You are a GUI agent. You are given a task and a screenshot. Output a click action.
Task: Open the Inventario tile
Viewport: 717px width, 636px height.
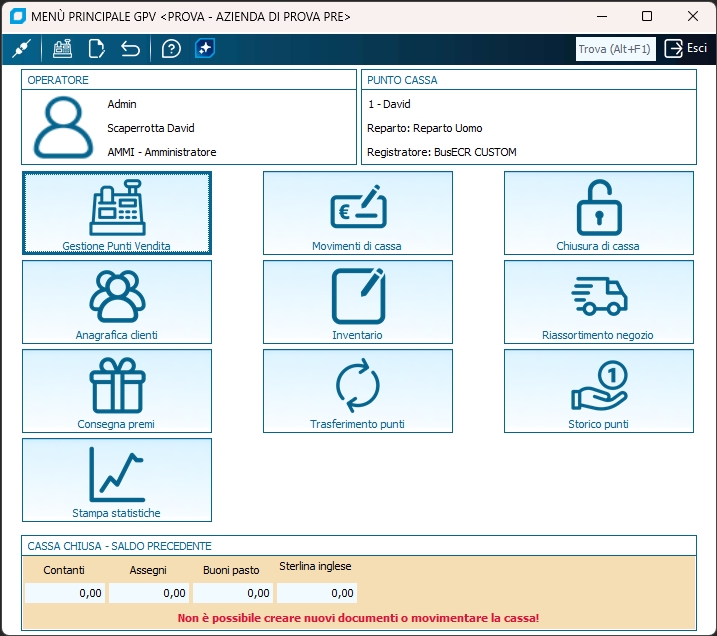(x=357, y=302)
